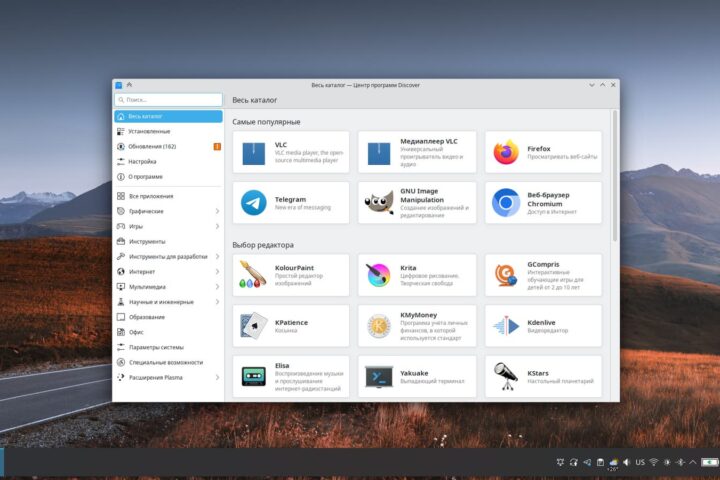Expand the Мультимедиа category arrow
The image size is (720, 480).
coord(217,287)
